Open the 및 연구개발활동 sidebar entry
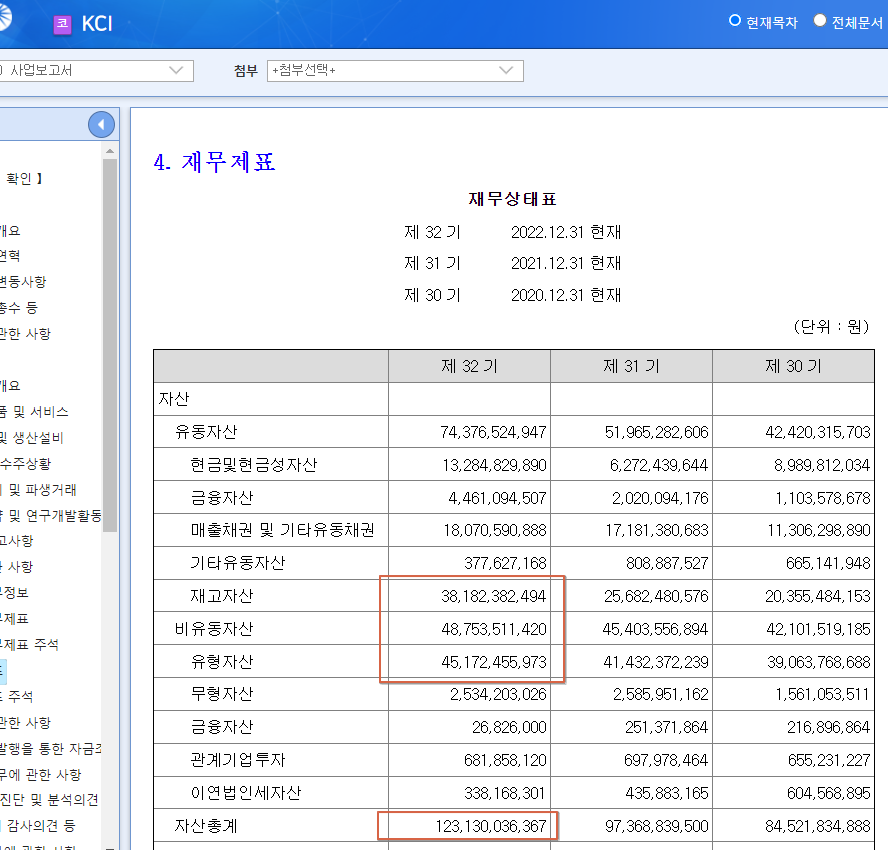This screenshot has height=850, width=888. [51, 515]
